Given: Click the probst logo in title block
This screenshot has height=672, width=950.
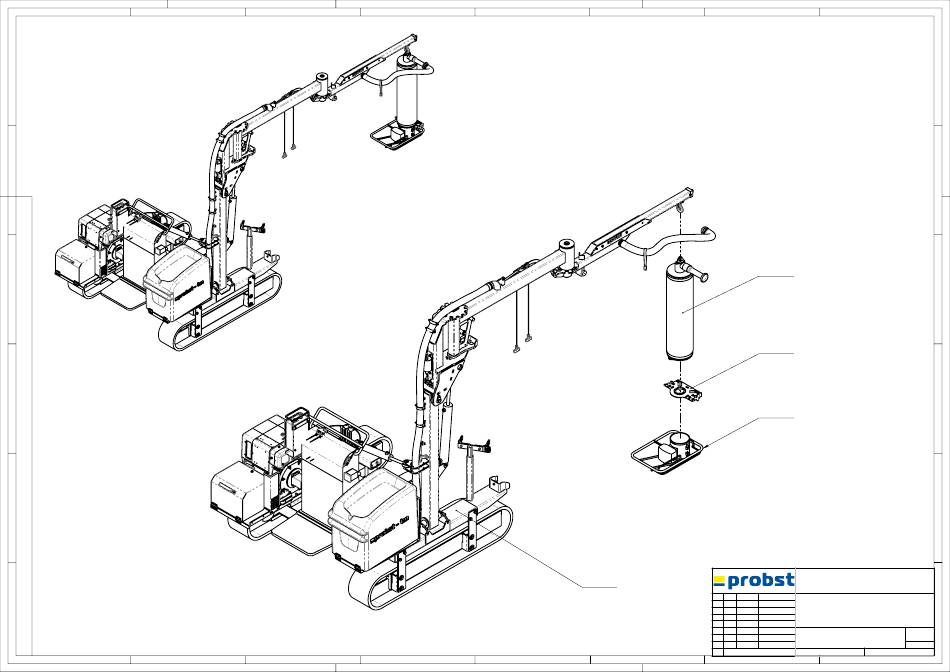Looking at the screenshot, I should point(754,581).
